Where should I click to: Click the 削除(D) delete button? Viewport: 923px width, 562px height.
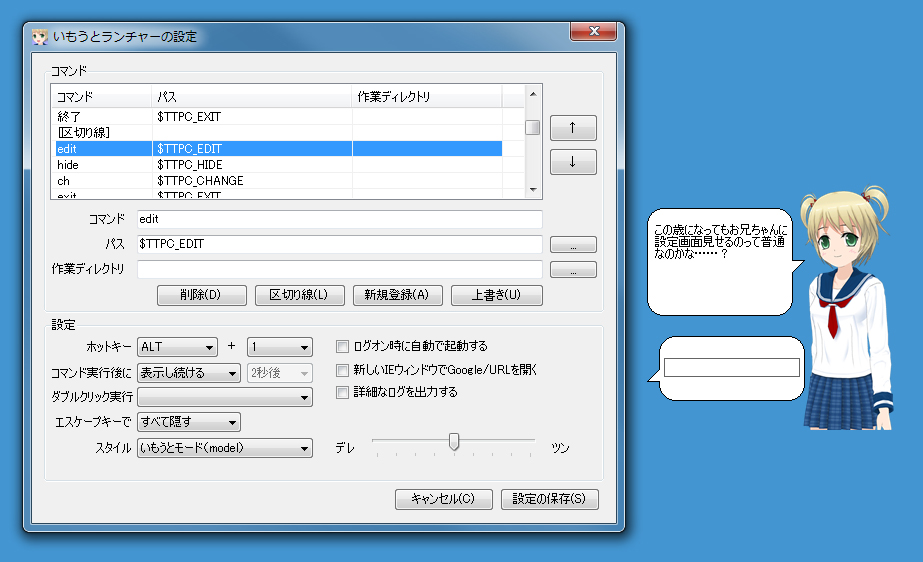click(201, 295)
